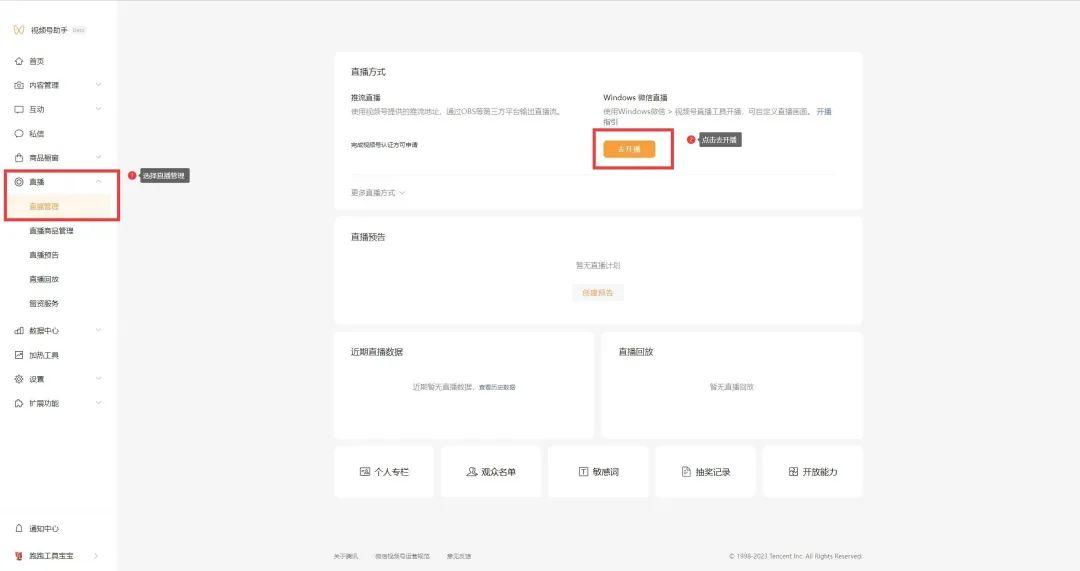This screenshot has width=1080, height=571.
Task: Open the 观众名单 person icon card
Action: (472, 472)
